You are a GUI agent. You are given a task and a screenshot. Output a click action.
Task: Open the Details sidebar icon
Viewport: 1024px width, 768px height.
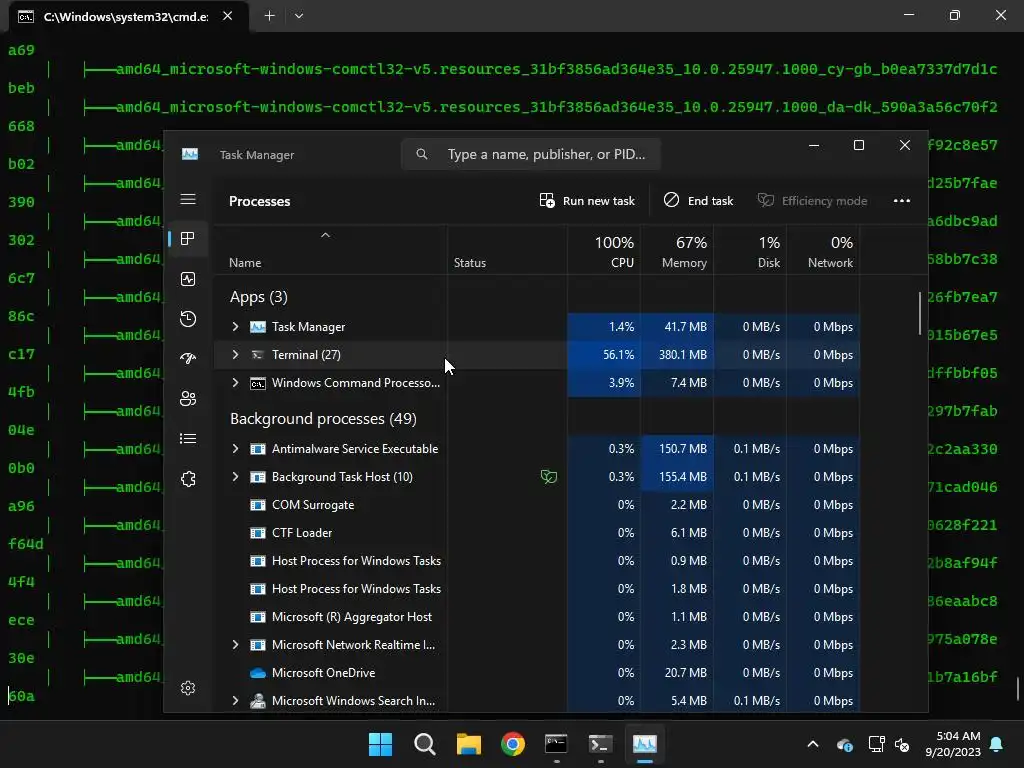pos(188,439)
